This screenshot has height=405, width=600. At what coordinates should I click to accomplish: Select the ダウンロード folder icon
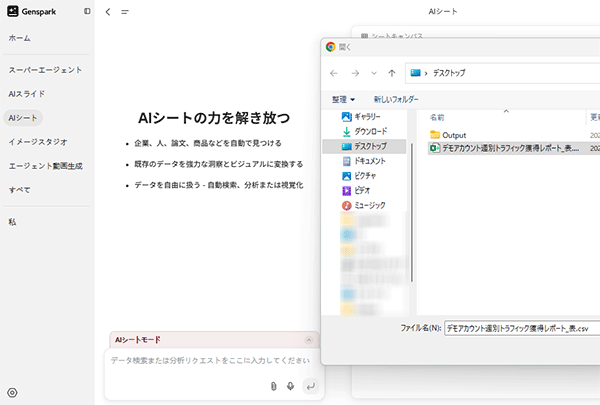(x=346, y=132)
